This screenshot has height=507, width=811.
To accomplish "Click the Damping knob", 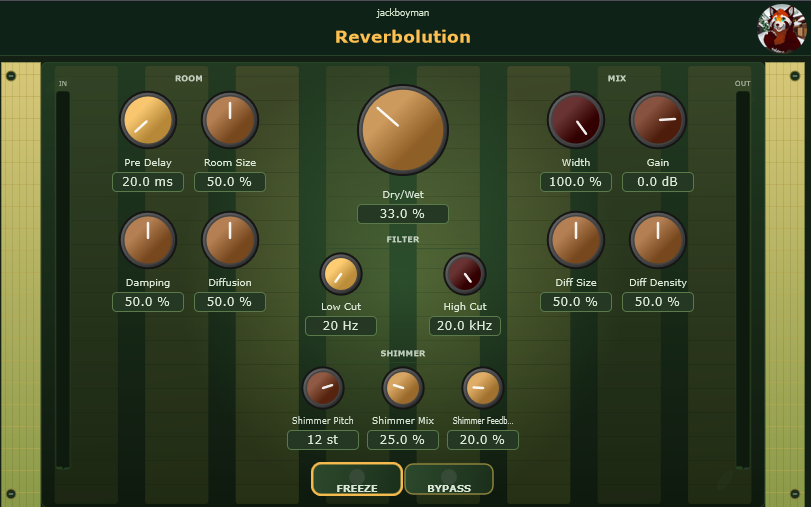I will [x=148, y=240].
